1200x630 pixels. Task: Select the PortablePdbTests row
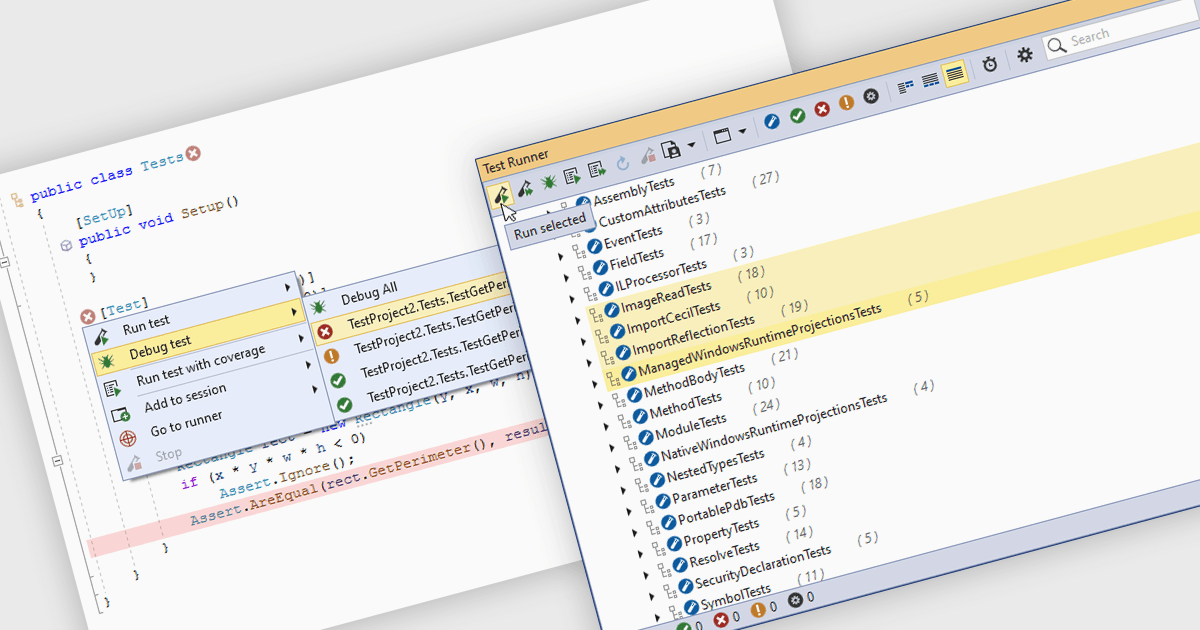[x=726, y=509]
